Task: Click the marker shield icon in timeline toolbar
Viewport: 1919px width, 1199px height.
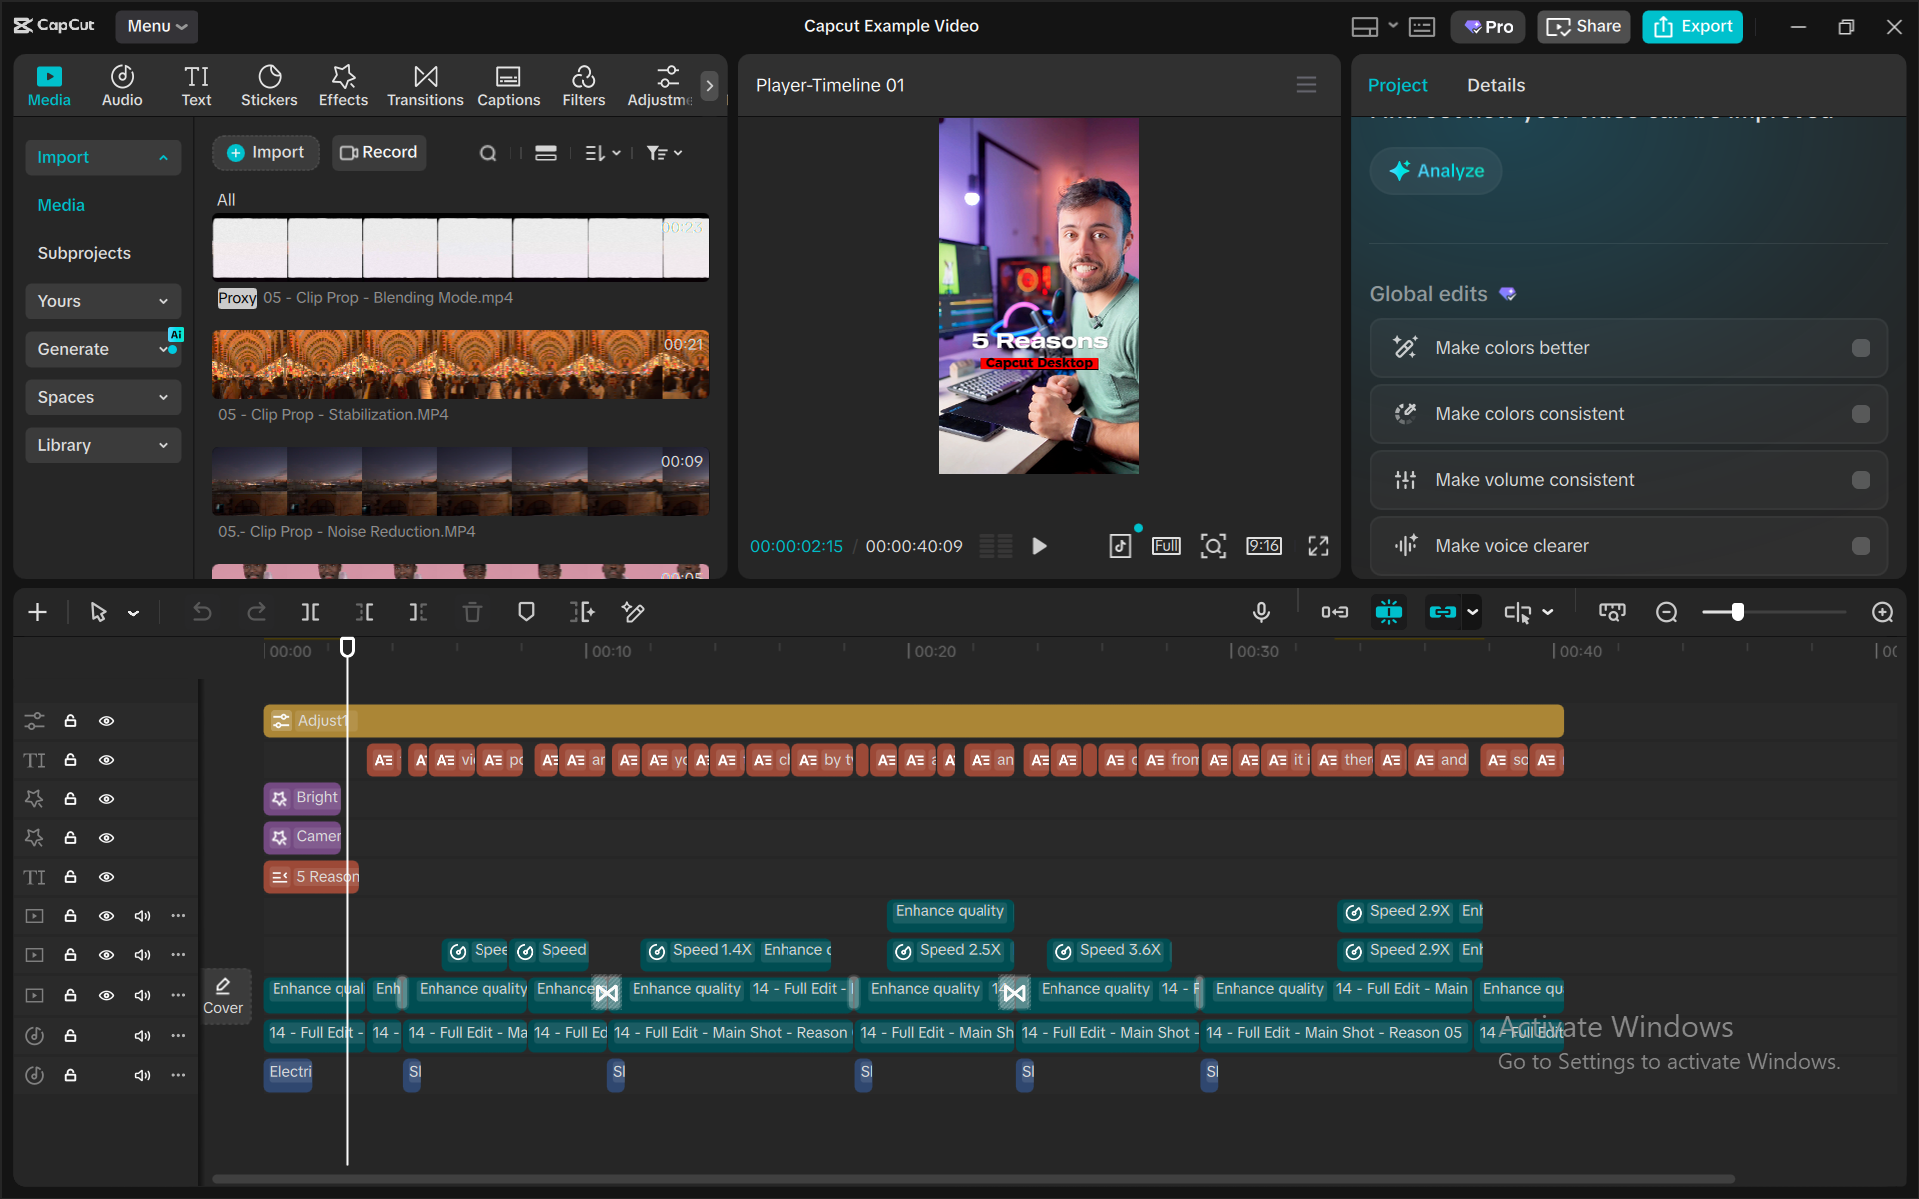Action: click(526, 612)
